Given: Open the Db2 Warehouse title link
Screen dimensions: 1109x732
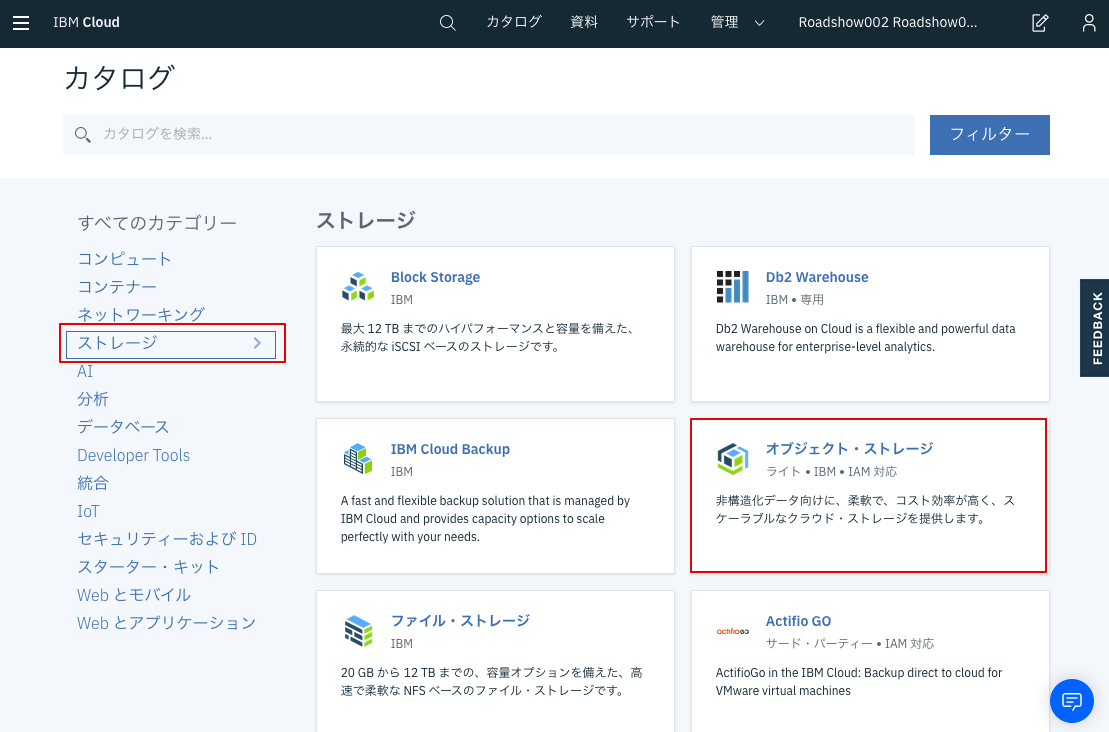Looking at the screenshot, I should tap(817, 277).
